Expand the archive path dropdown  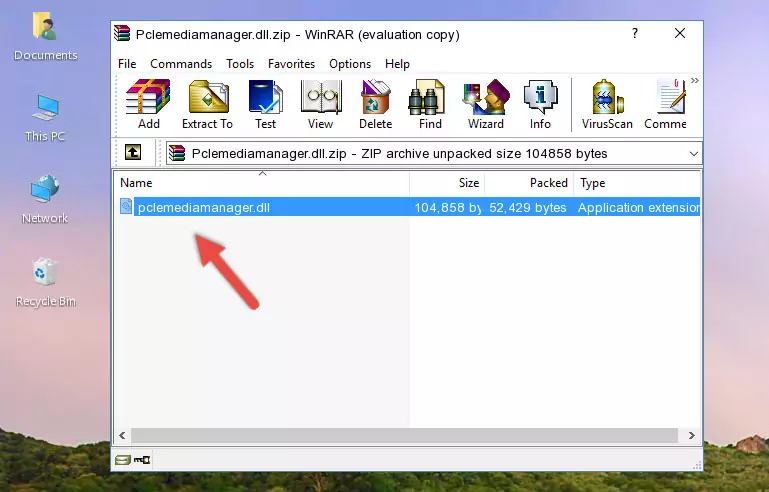click(x=693, y=154)
